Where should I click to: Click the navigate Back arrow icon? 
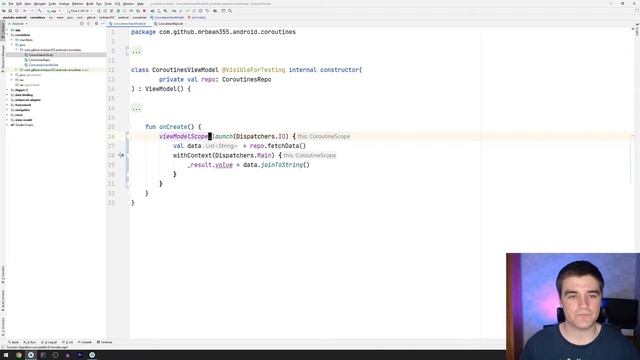tap(24, 11)
